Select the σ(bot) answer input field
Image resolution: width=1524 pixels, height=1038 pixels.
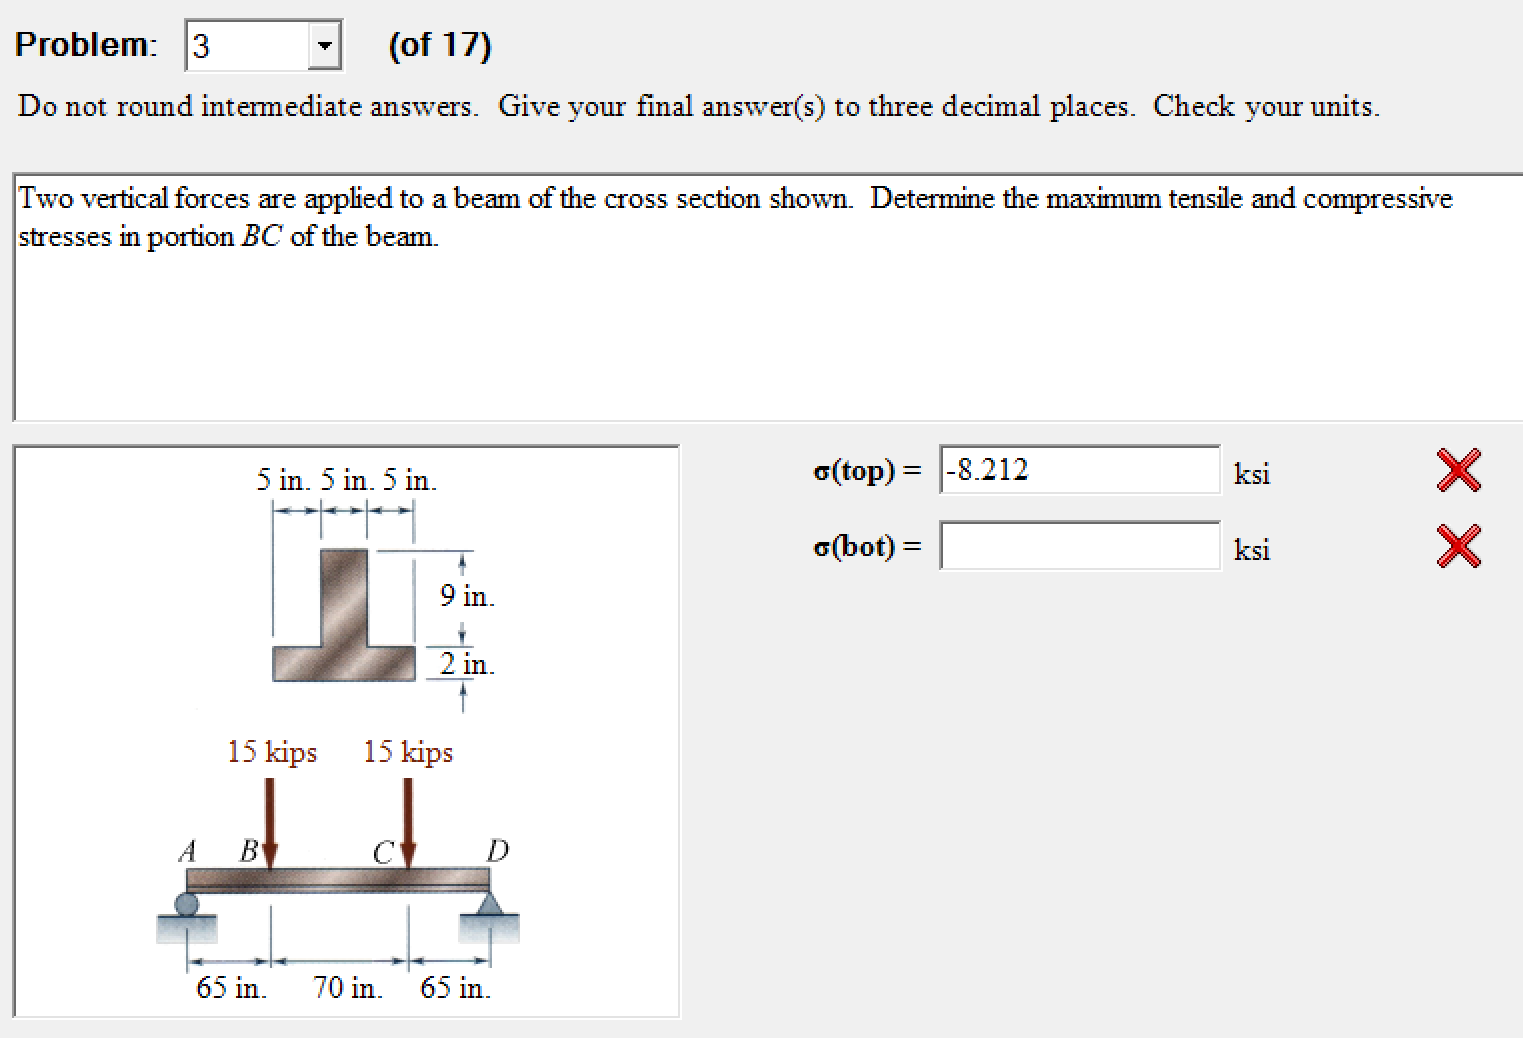click(1080, 546)
